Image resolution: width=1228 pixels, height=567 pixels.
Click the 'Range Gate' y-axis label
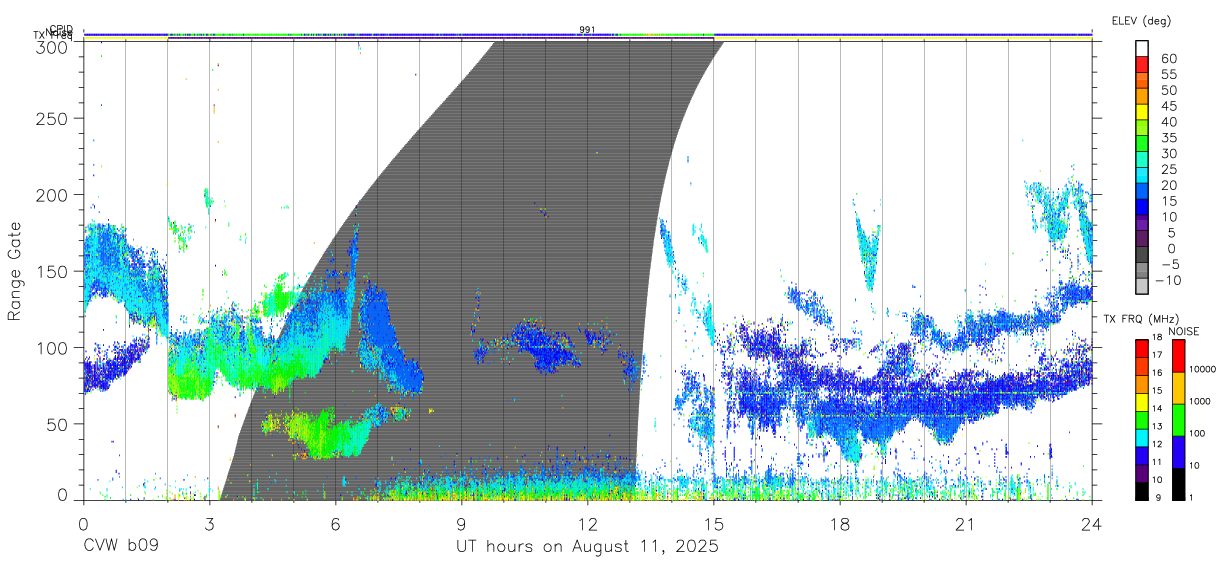pos(15,271)
